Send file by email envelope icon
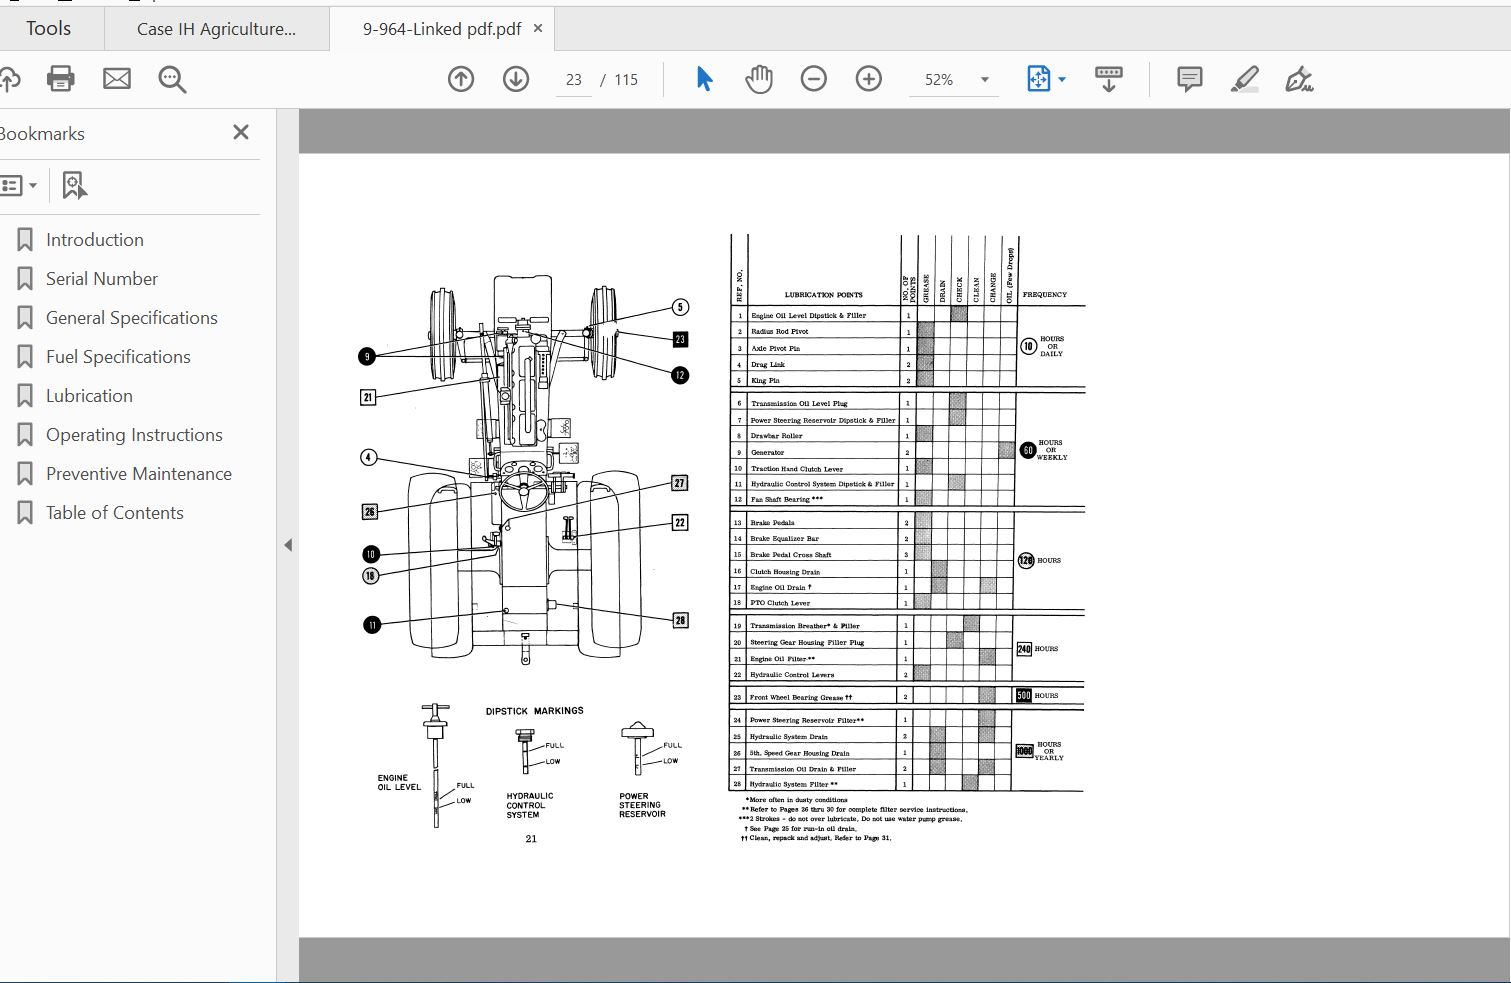Screen dimensions: 1511x983 tap(117, 79)
